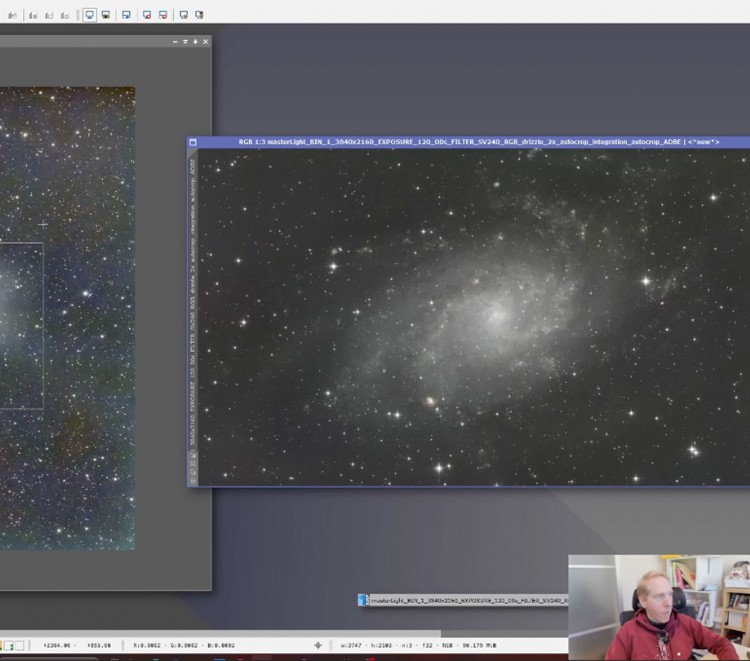Click the R:0.0002 readout value
This screenshot has width=750, height=661.
147,645
